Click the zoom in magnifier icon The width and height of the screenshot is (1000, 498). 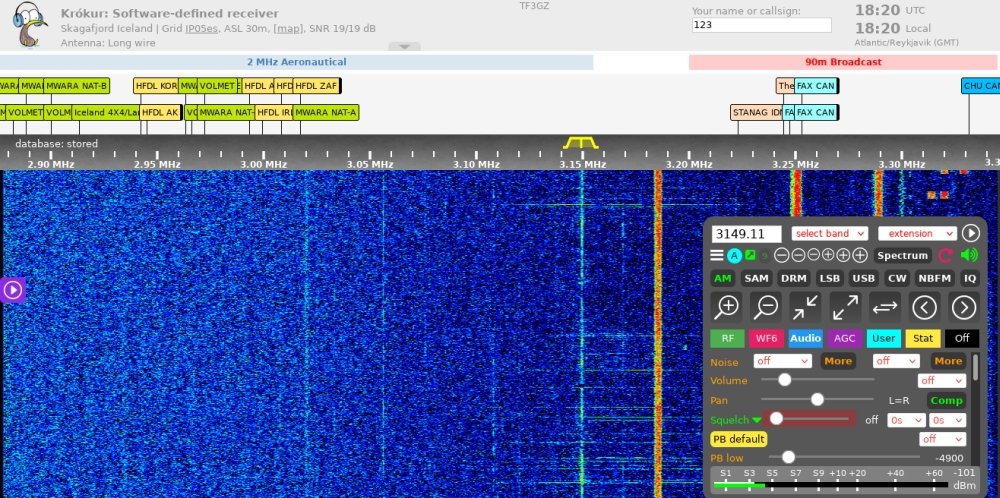[727, 307]
